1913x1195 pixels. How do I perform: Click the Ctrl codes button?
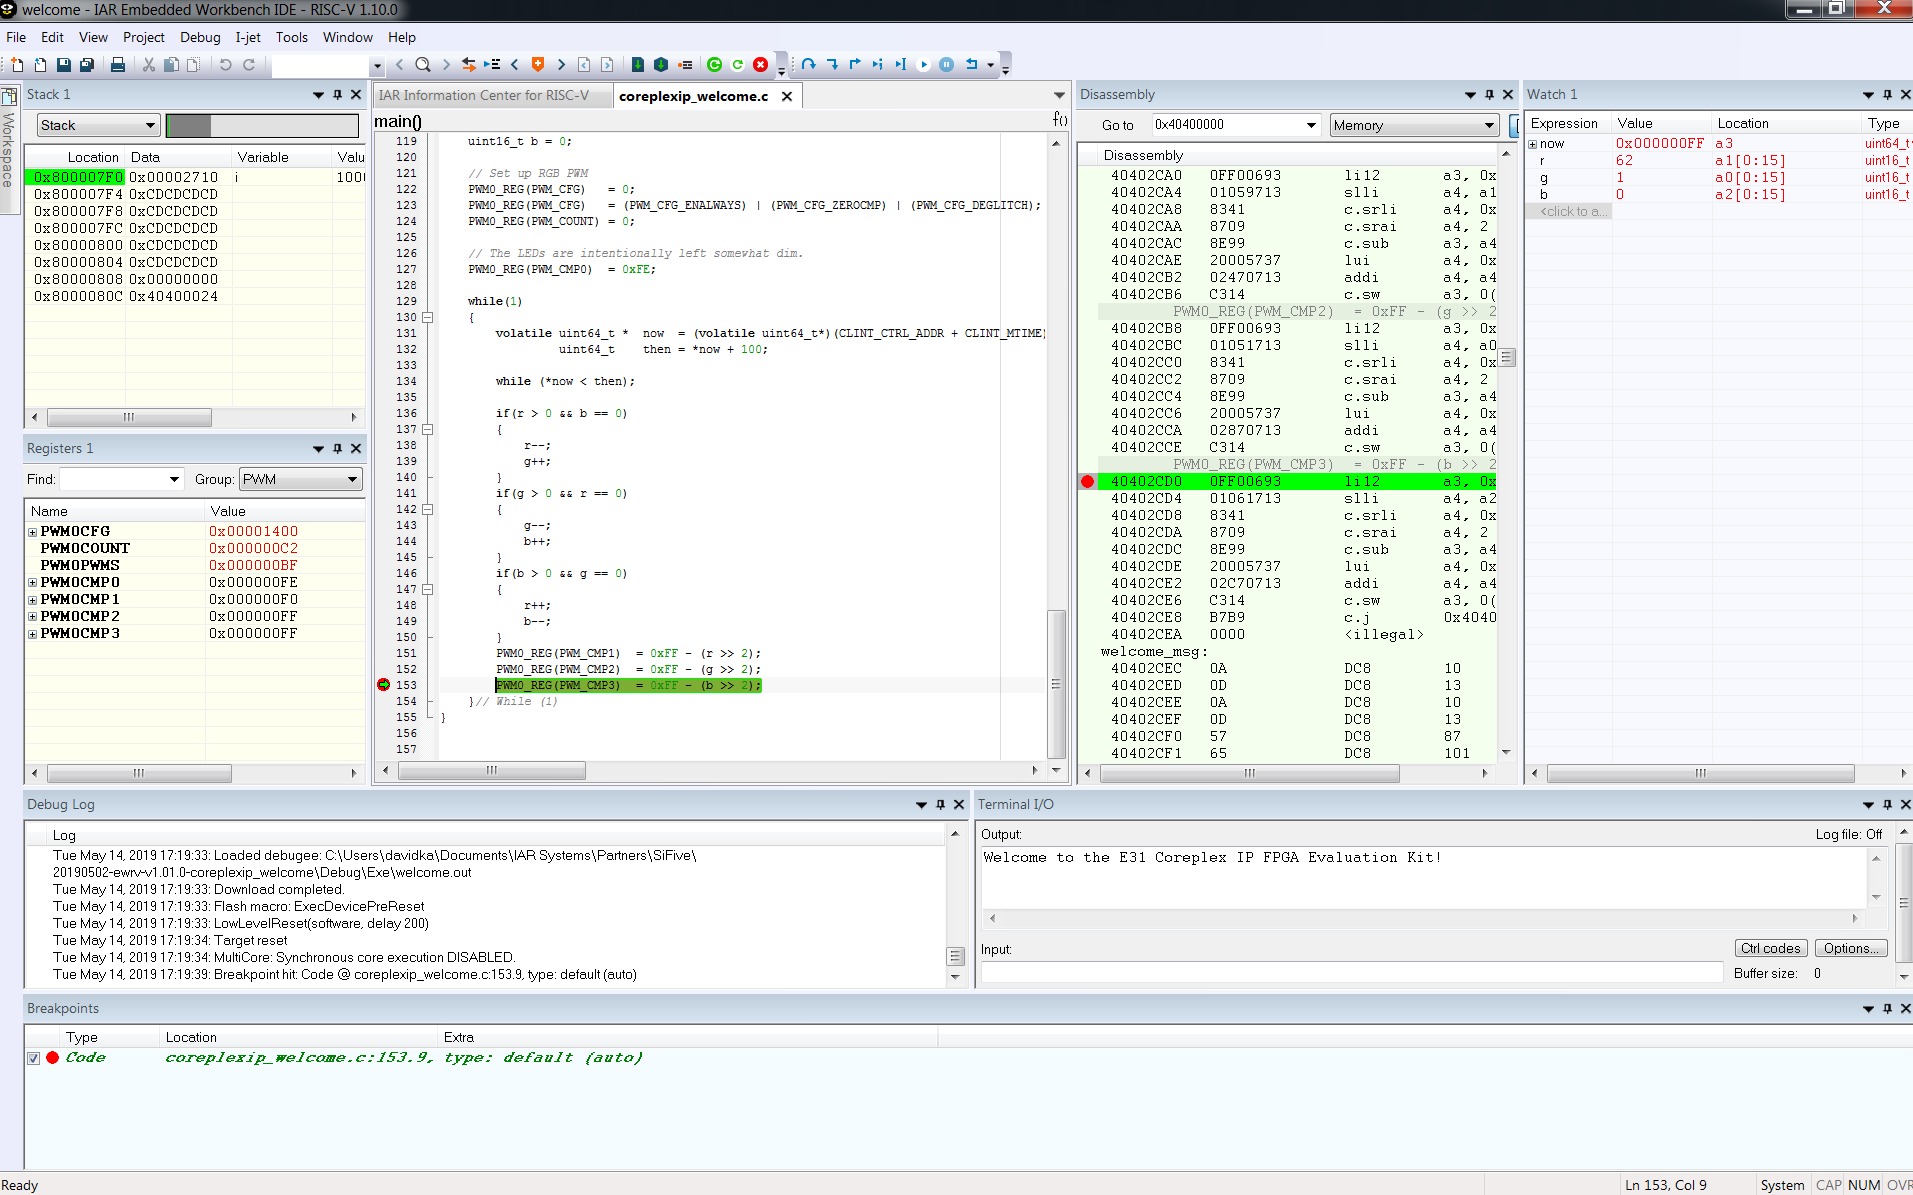coord(1769,948)
